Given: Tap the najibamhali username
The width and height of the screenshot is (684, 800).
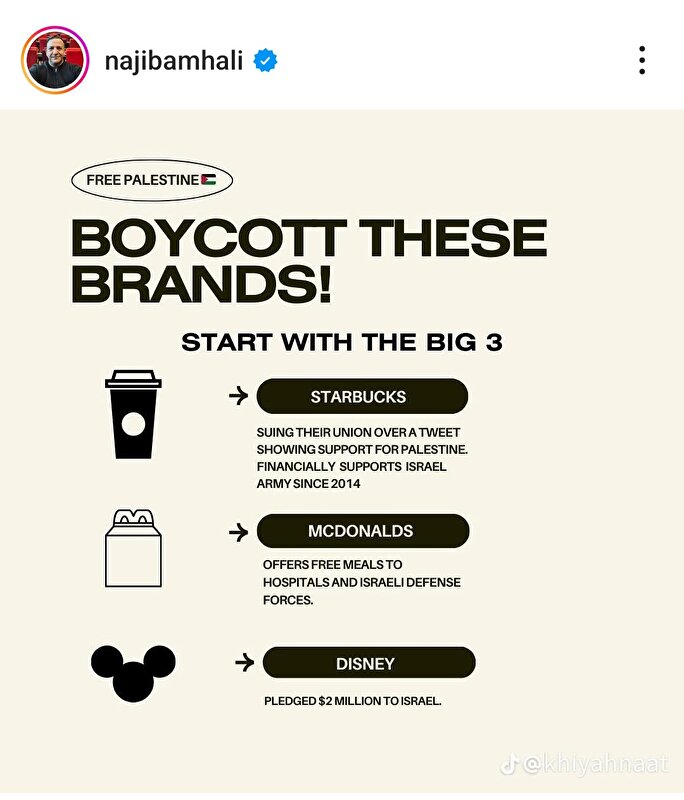Looking at the screenshot, I should pyautogui.click(x=173, y=61).
